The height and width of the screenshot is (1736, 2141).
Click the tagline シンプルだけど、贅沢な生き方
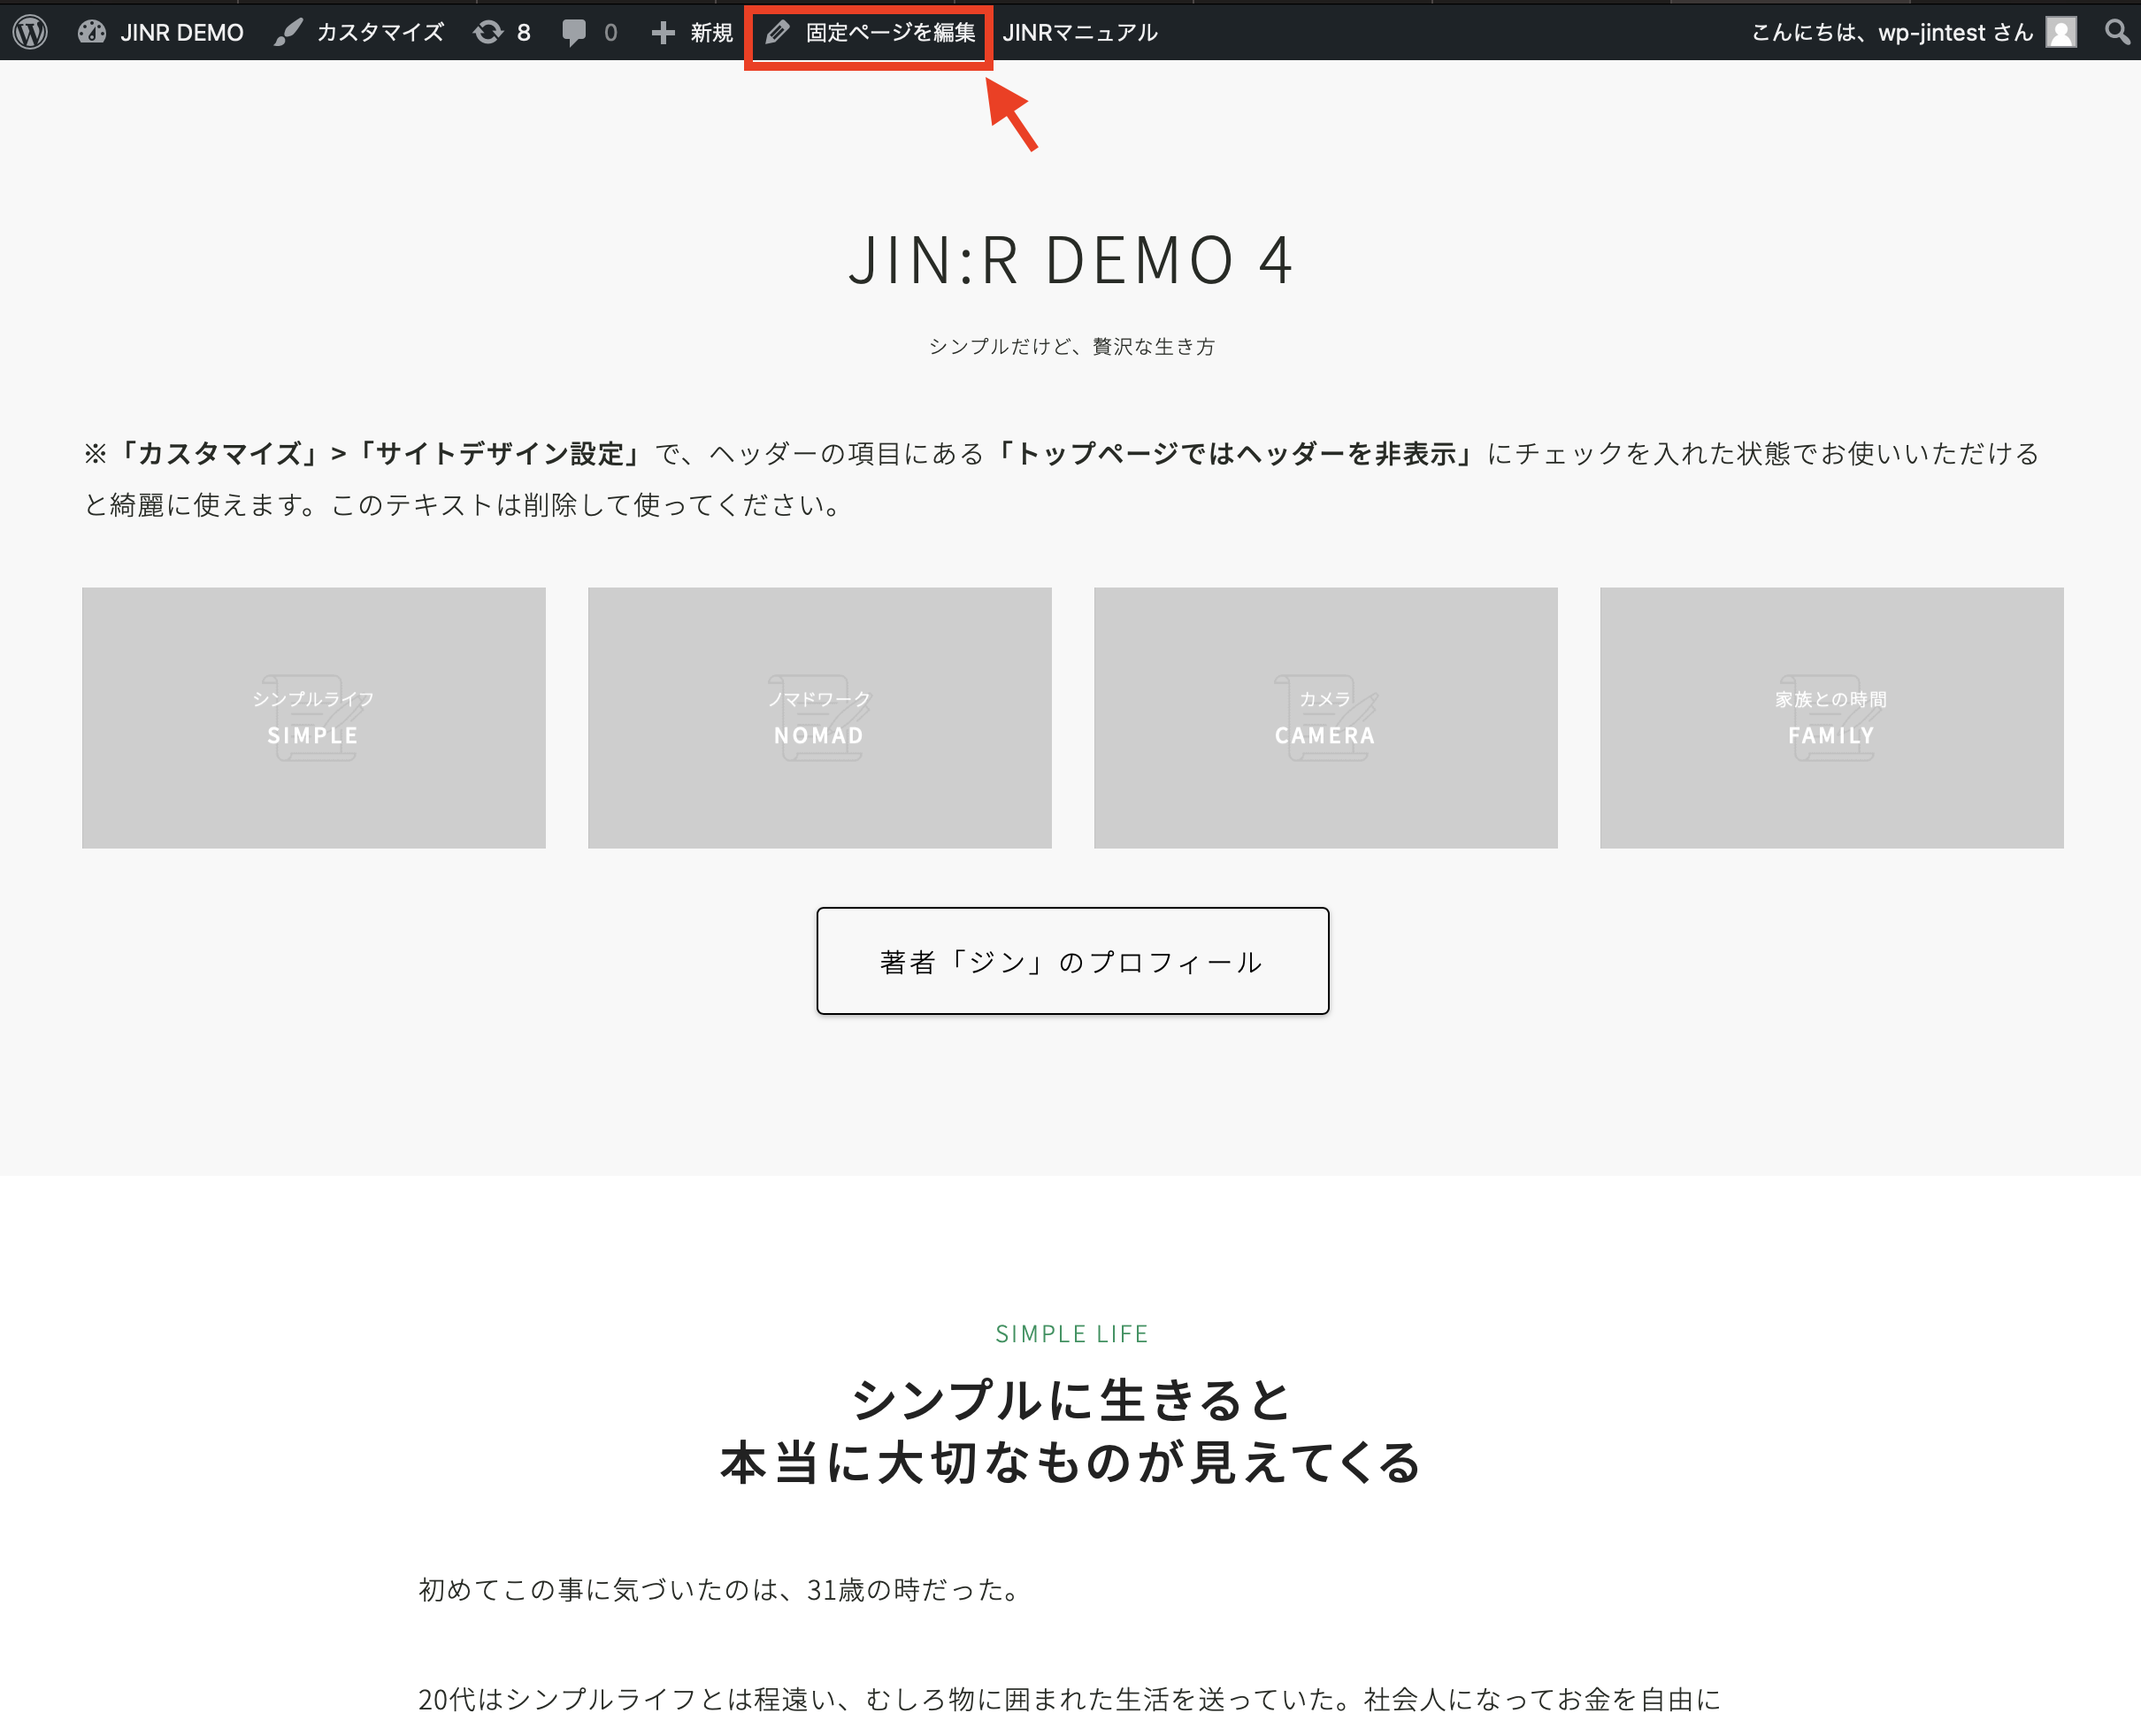(1072, 346)
